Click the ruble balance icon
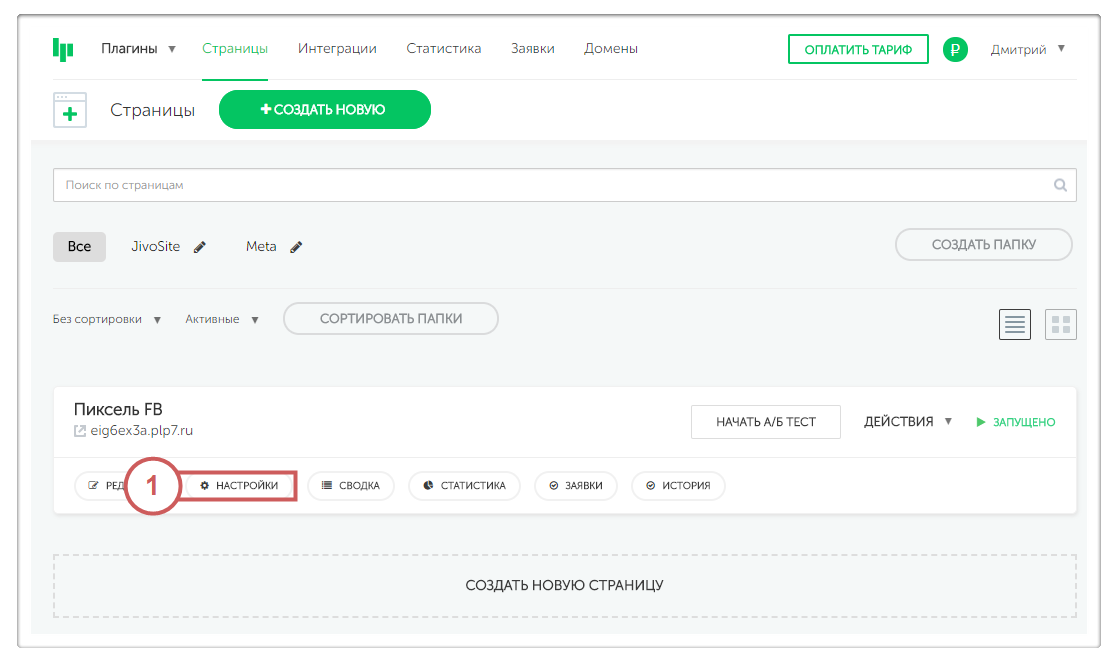 pyautogui.click(x=955, y=49)
